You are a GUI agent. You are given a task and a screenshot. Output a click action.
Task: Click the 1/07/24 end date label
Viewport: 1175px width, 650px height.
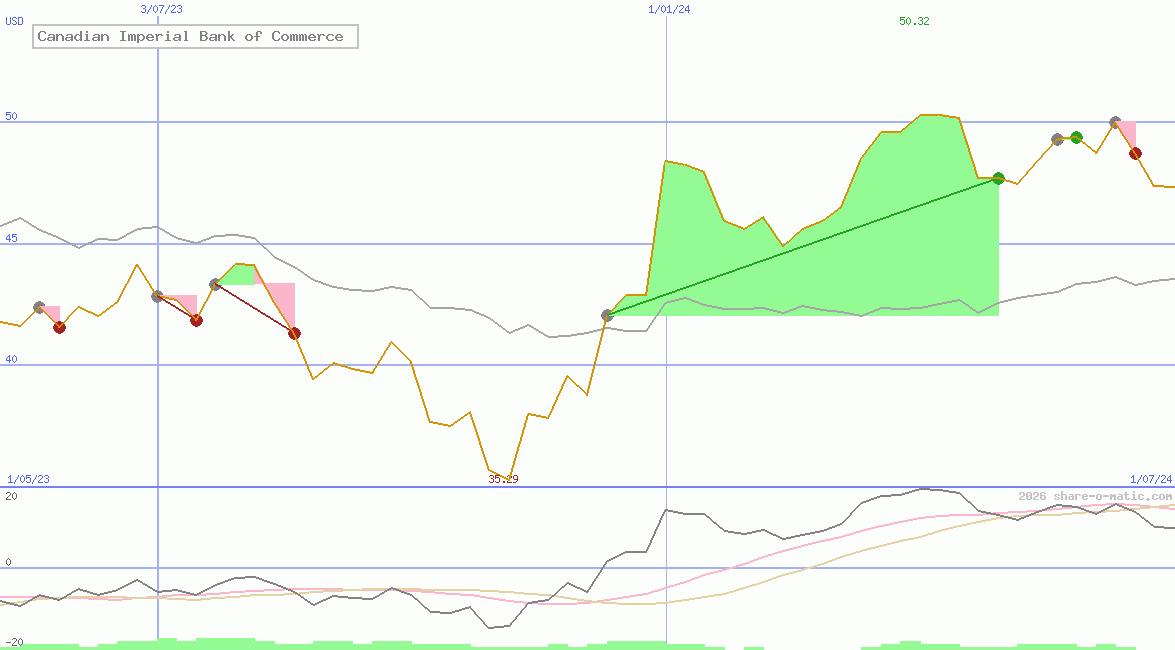point(1151,479)
